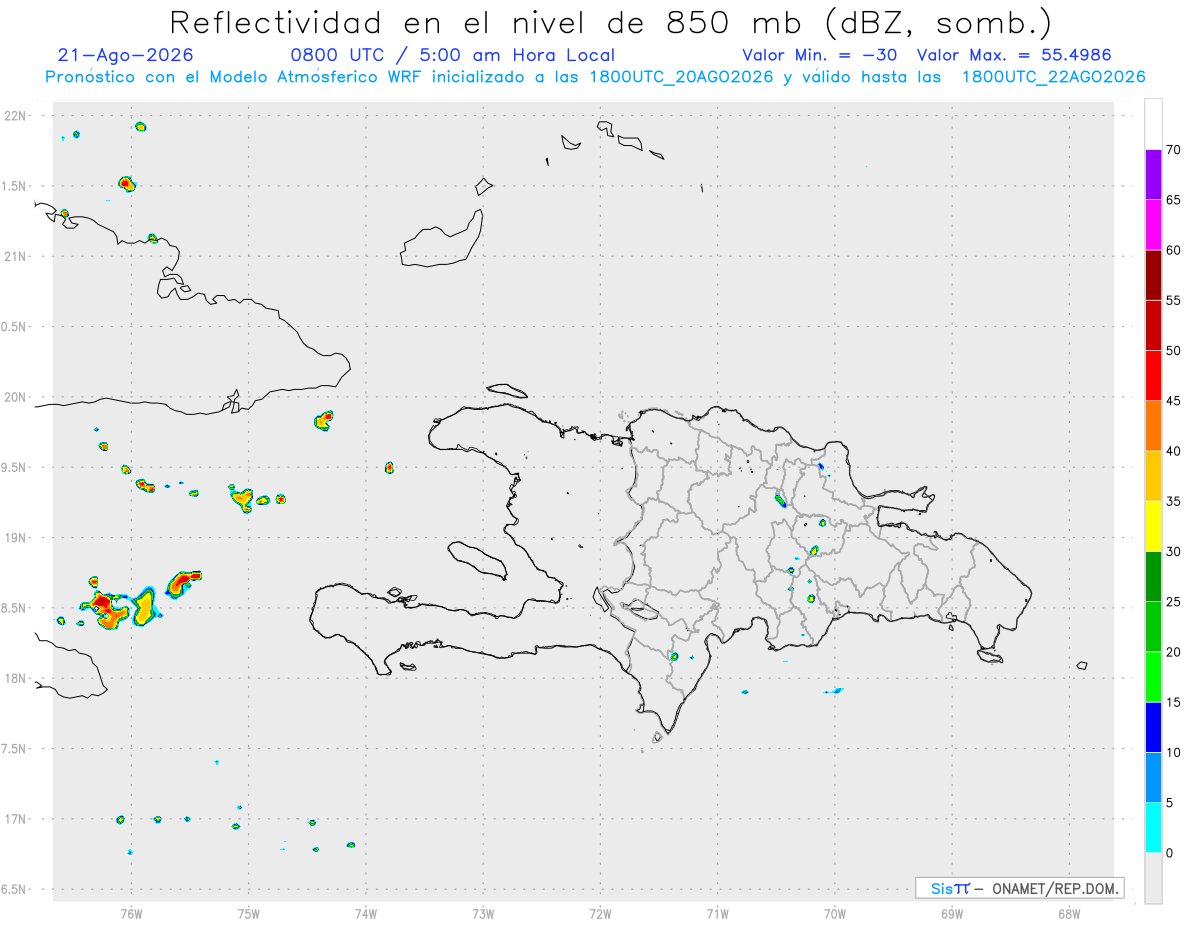Click the purple 65-70 dBZ colorbar segment
This screenshot has width=1200, height=927.
pyautogui.click(x=1153, y=175)
